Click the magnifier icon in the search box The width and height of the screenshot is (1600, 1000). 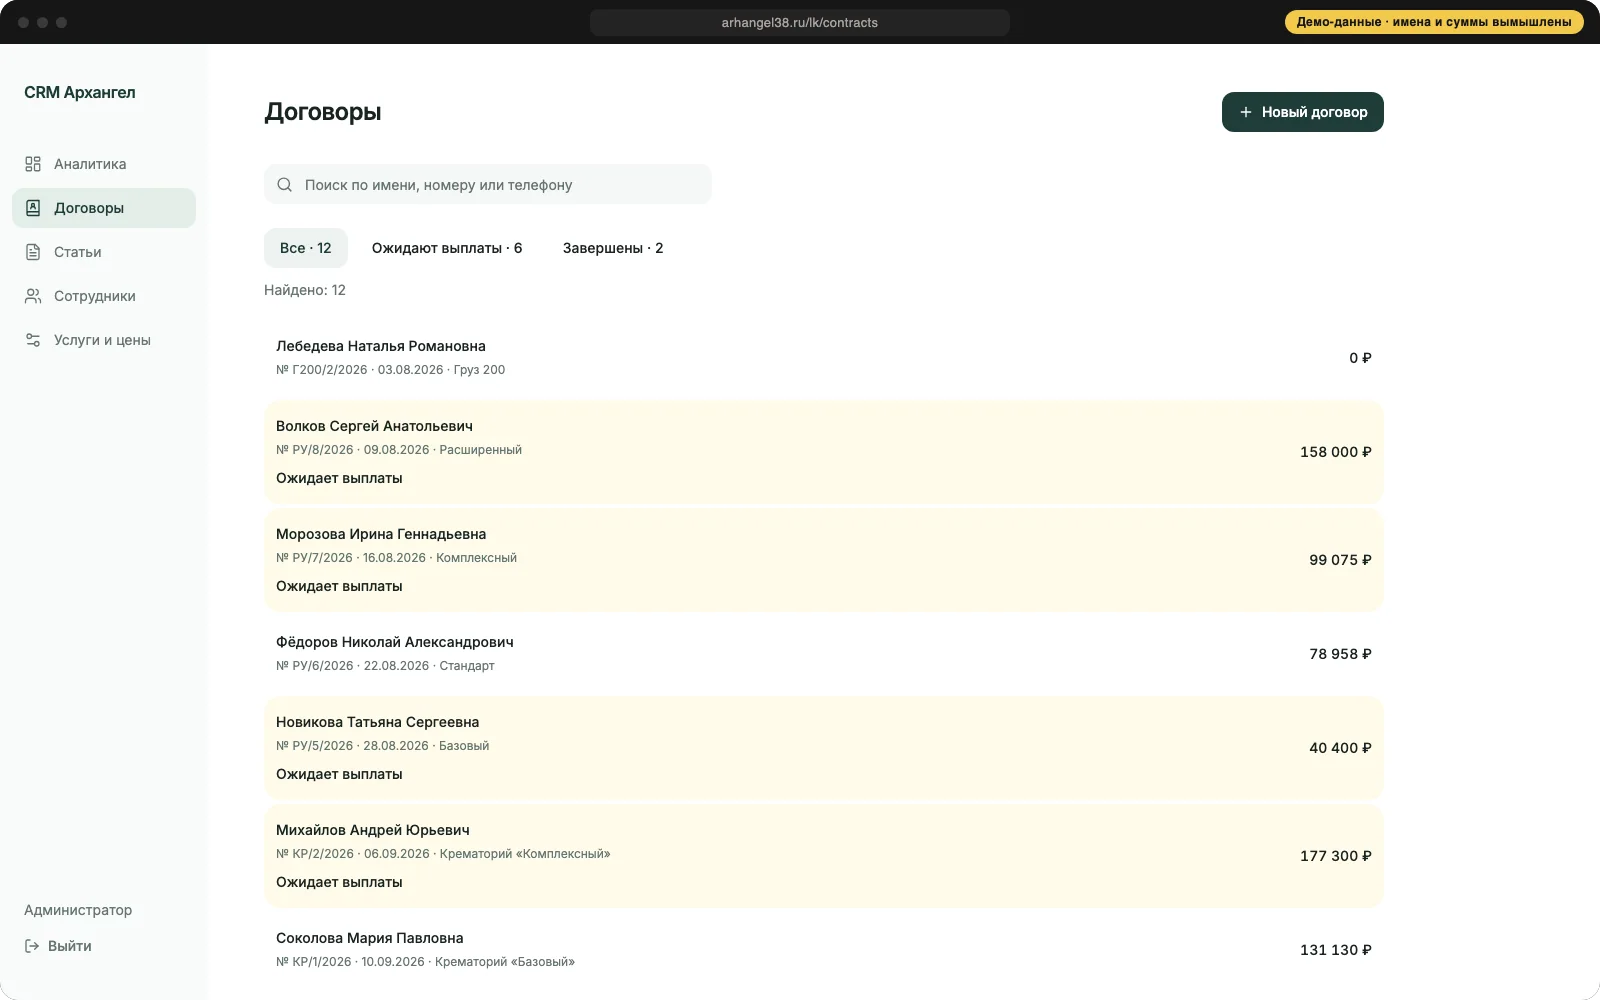(285, 185)
